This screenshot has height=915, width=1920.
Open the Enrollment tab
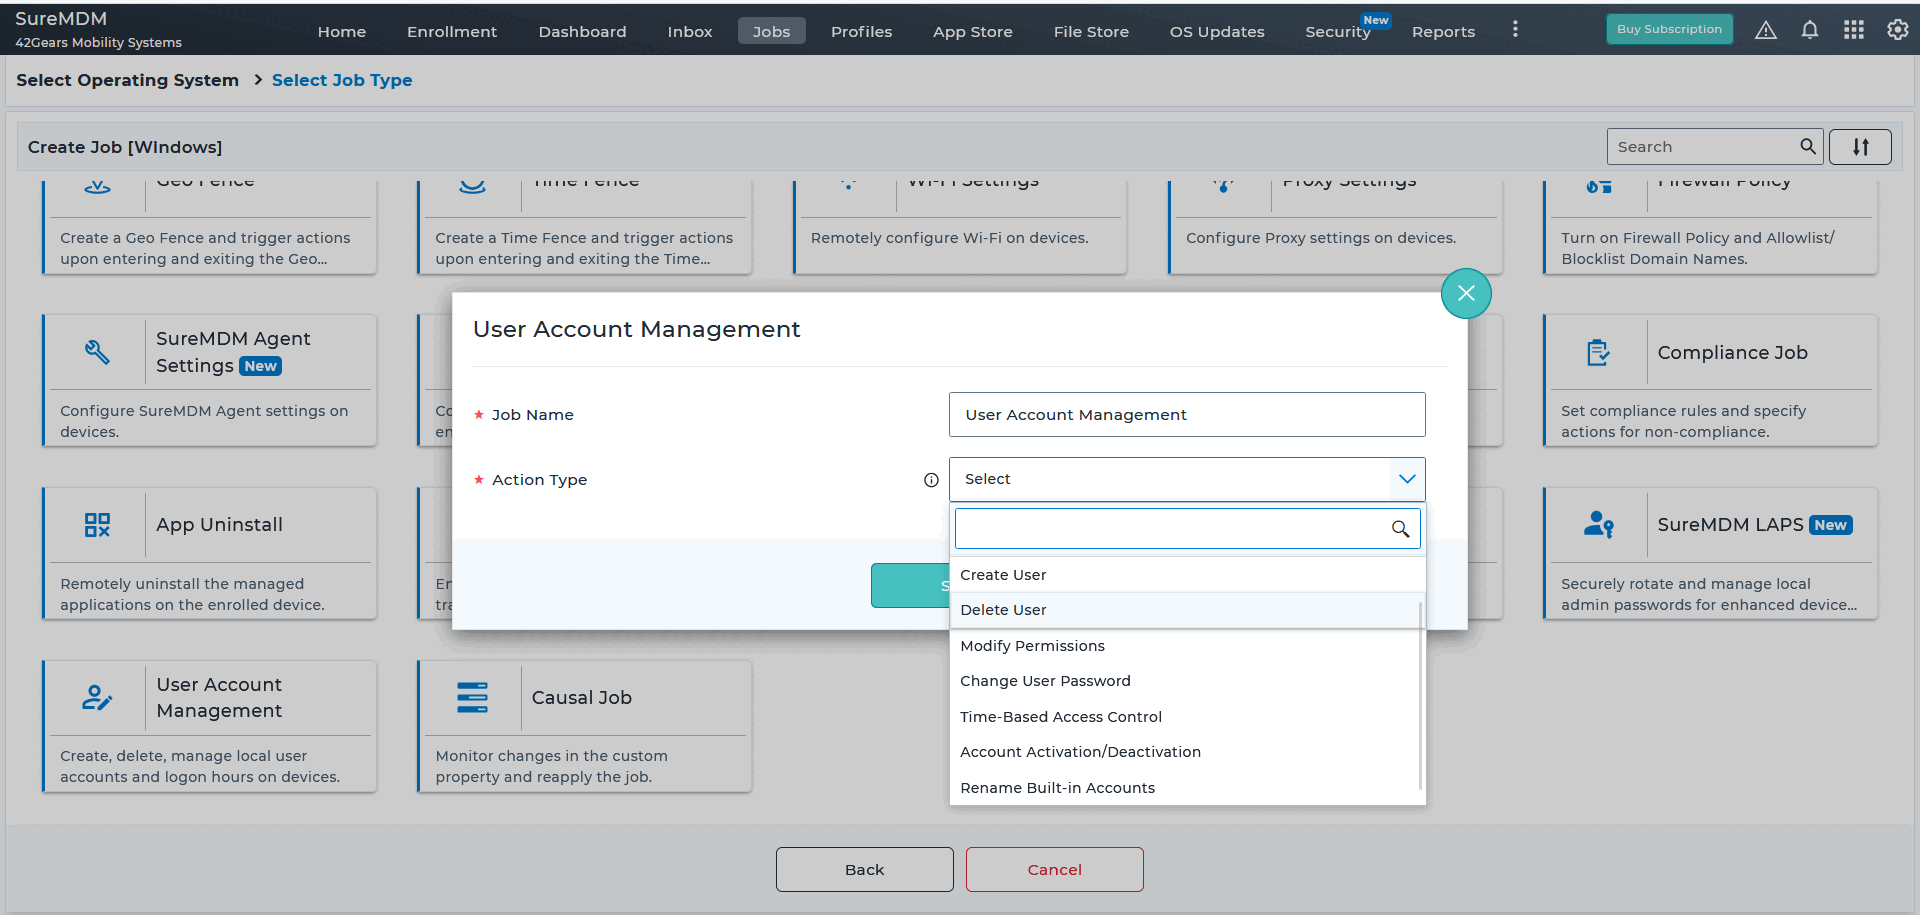[452, 31]
